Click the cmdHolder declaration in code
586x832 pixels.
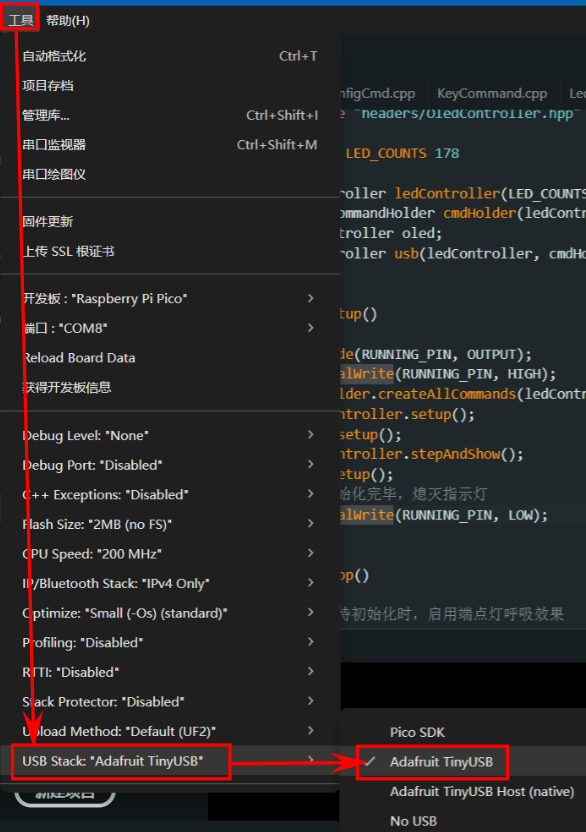pyautogui.click(x=462, y=213)
